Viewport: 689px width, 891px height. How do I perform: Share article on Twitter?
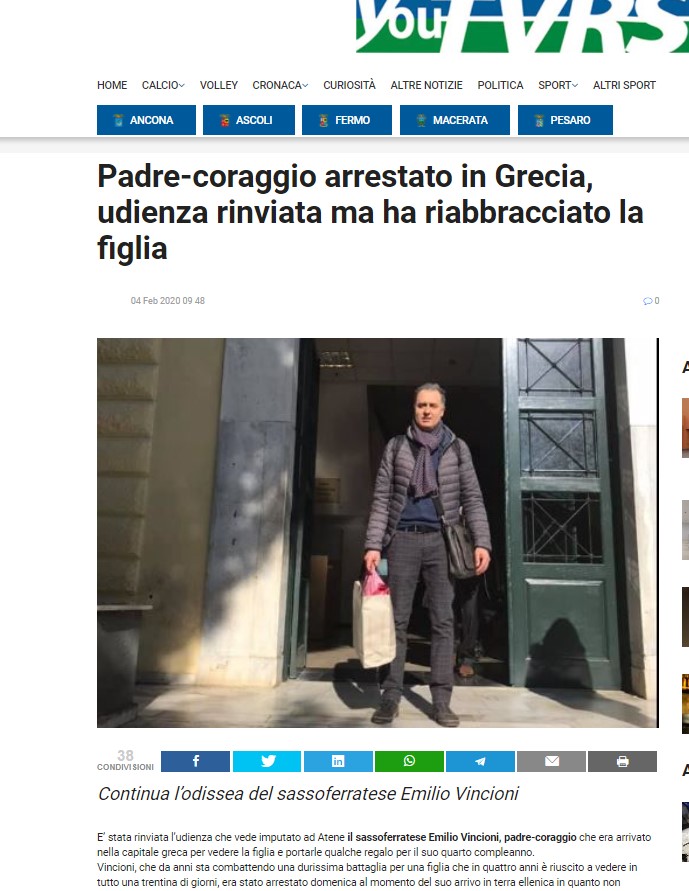(x=267, y=761)
